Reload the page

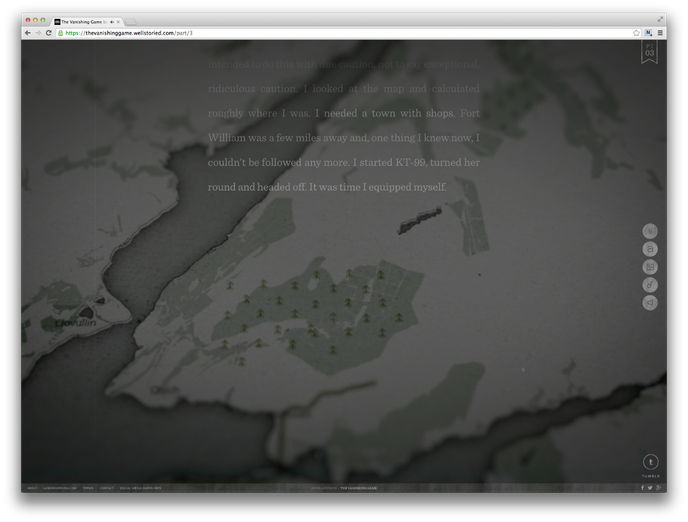pyautogui.click(x=49, y=33)
